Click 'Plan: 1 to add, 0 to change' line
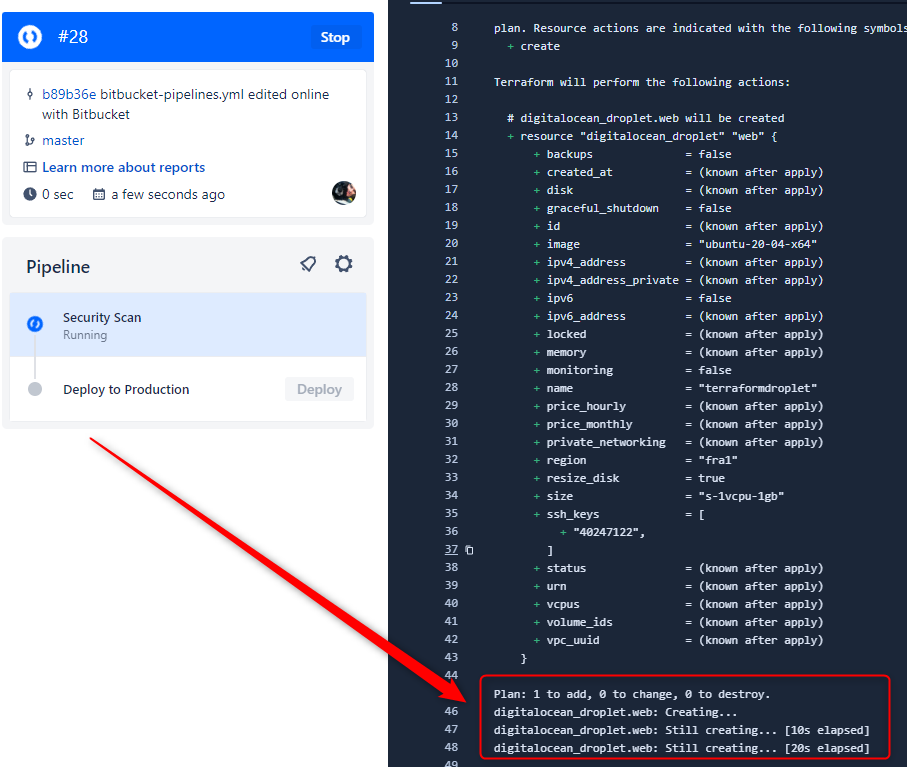Viewport: 907px width, 767px height. (x=632, y=694)
